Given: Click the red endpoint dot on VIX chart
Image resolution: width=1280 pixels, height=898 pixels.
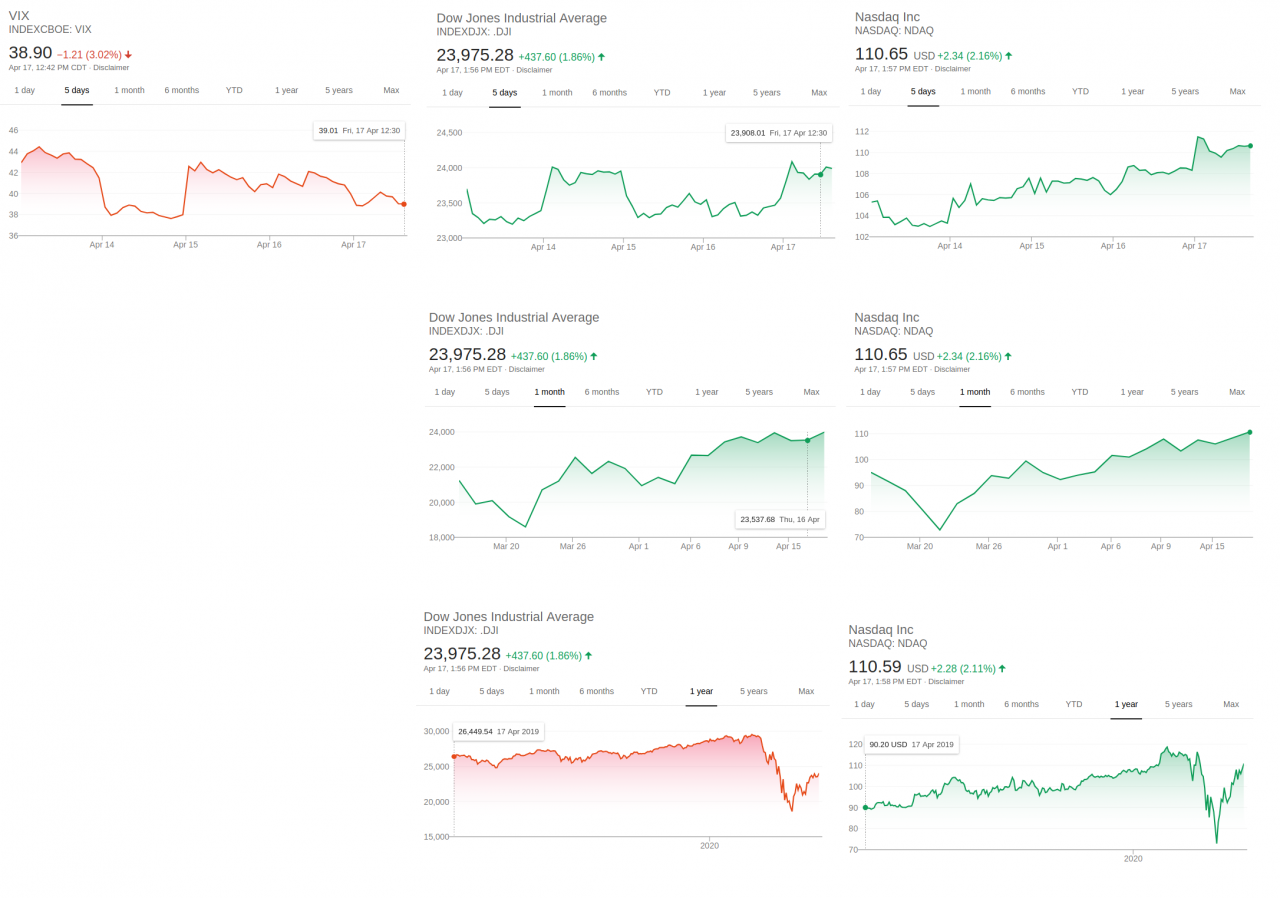Looking at the screenshot, I should (404, 204).
